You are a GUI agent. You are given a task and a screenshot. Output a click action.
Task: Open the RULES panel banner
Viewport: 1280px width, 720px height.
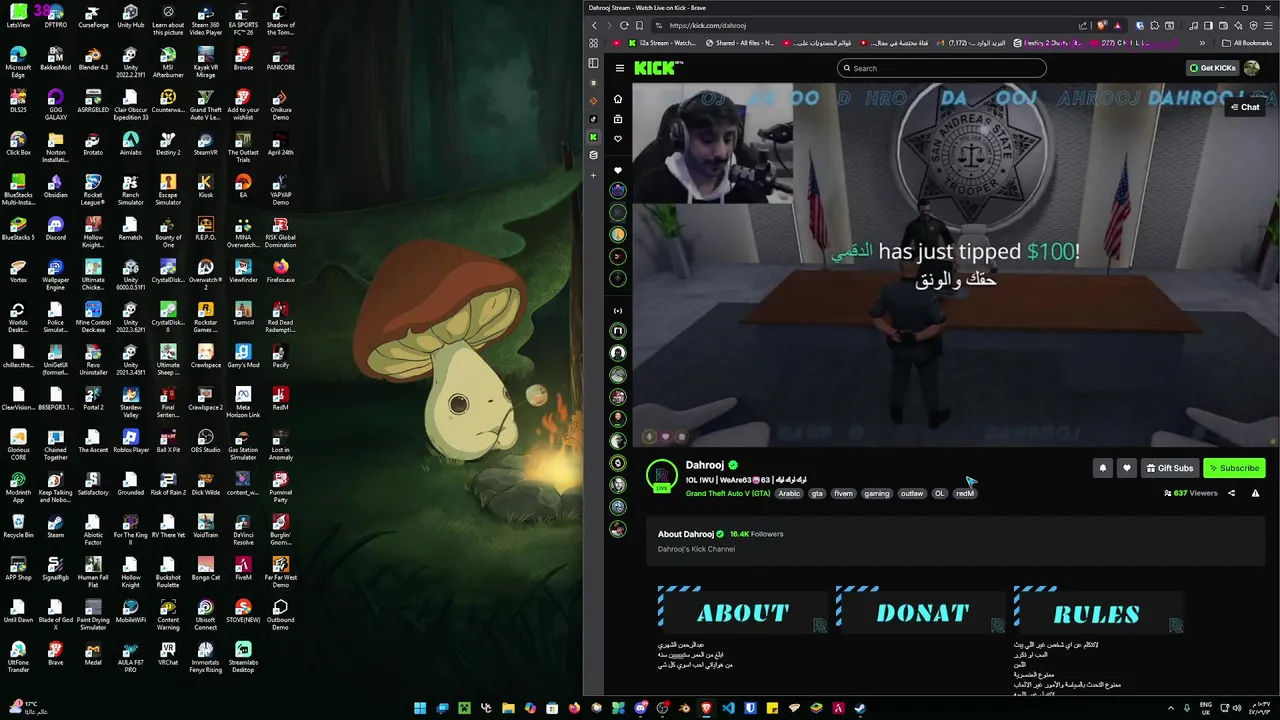coord(1098,610)
